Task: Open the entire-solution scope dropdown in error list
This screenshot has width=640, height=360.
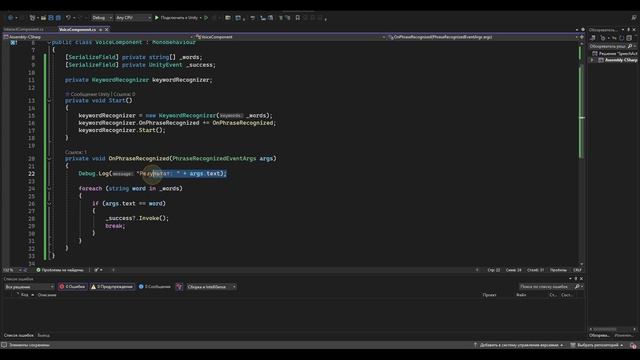Action: point(29,287)
